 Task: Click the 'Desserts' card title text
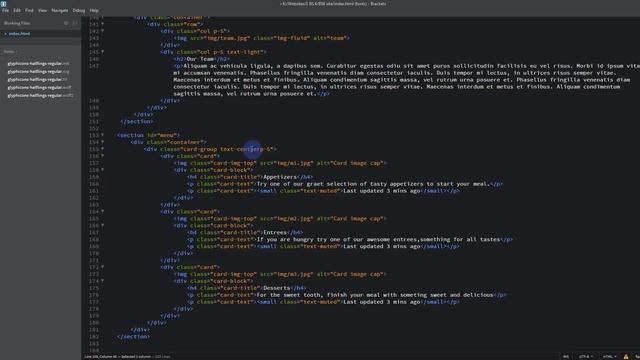[277, 288]
